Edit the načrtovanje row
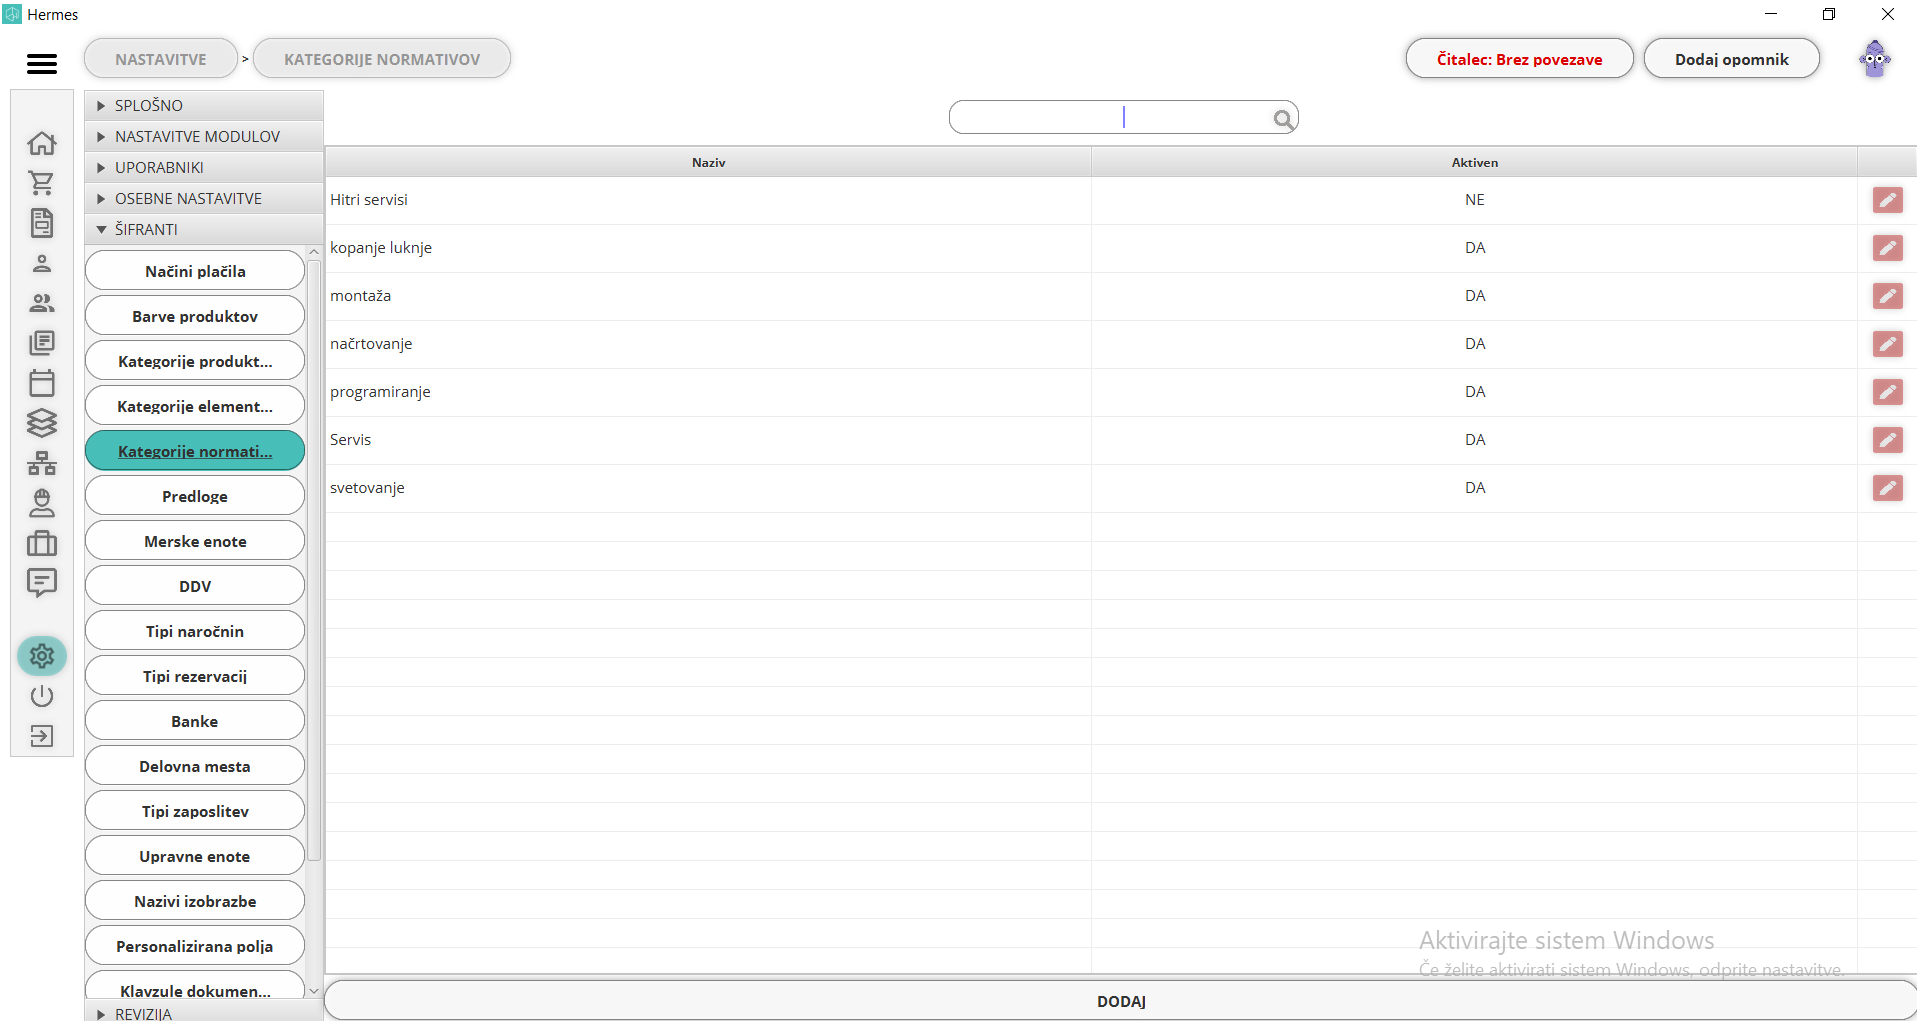 click(1887, 344)
